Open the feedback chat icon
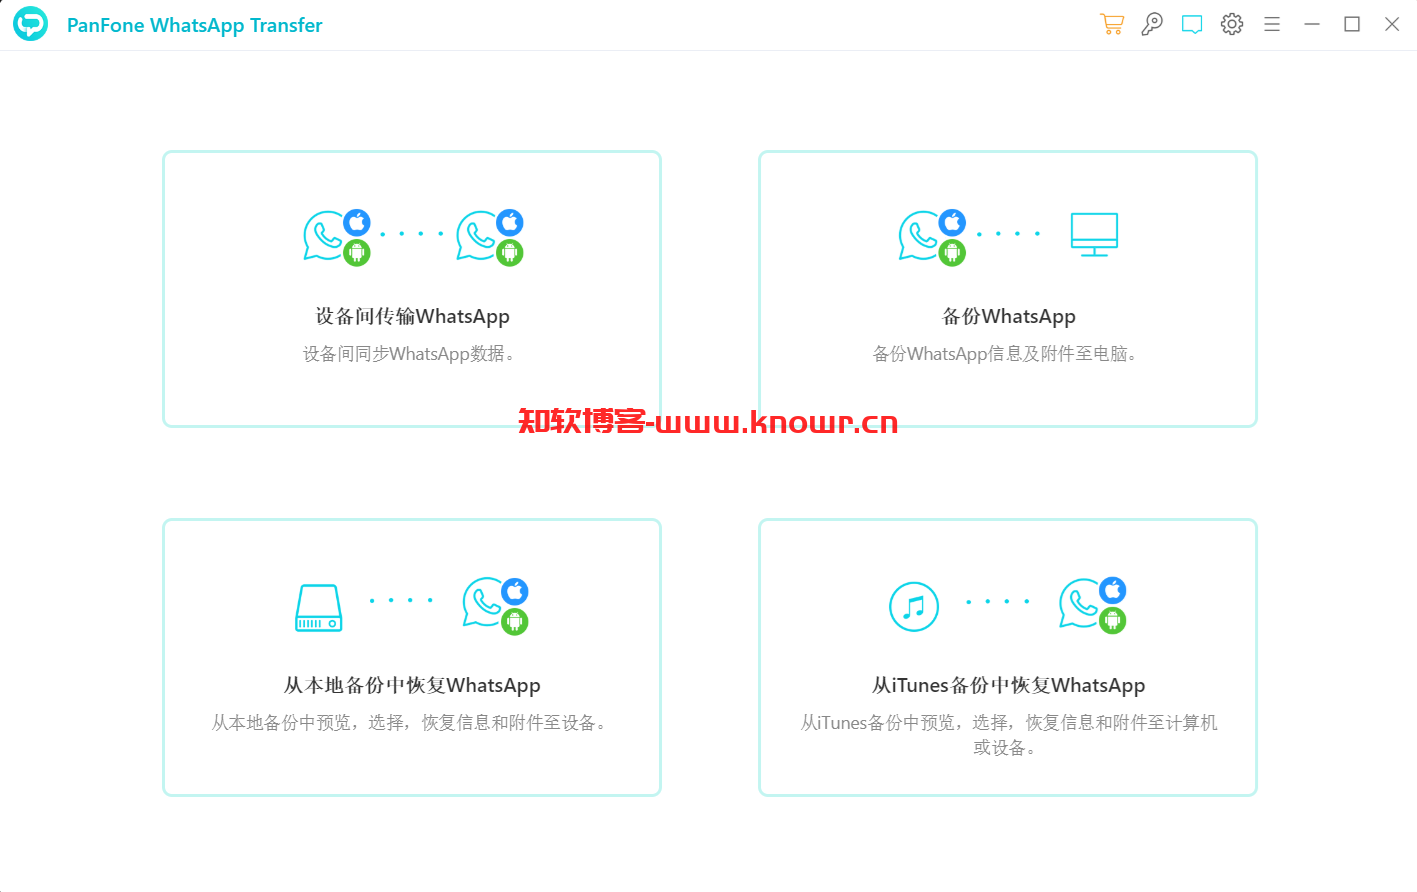Viewport: 1417px width, 892px height. (1192, 24)
